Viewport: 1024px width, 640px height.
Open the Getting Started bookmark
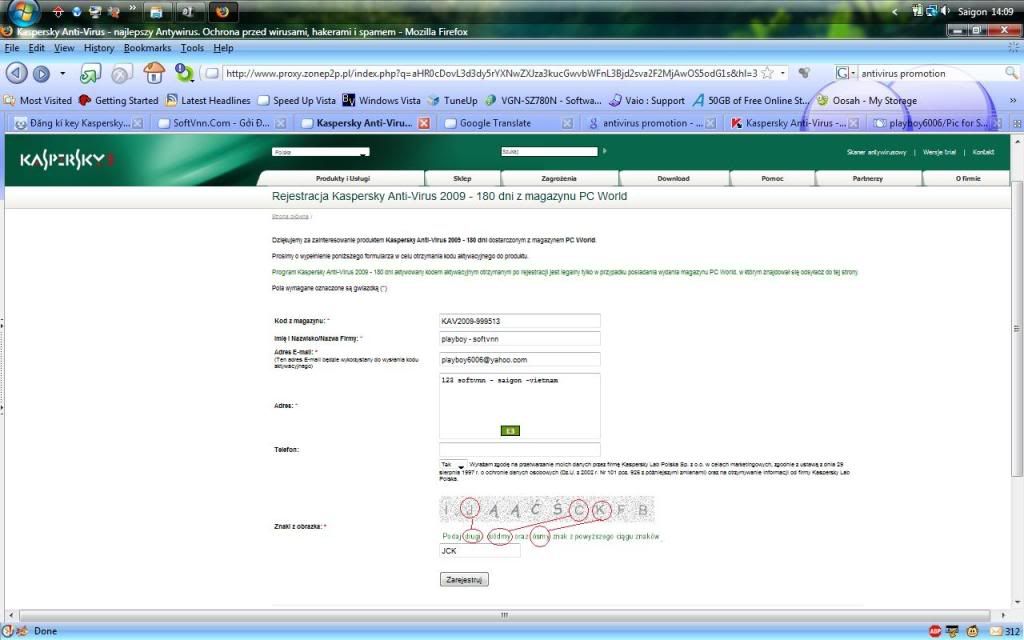pos(118,101)
